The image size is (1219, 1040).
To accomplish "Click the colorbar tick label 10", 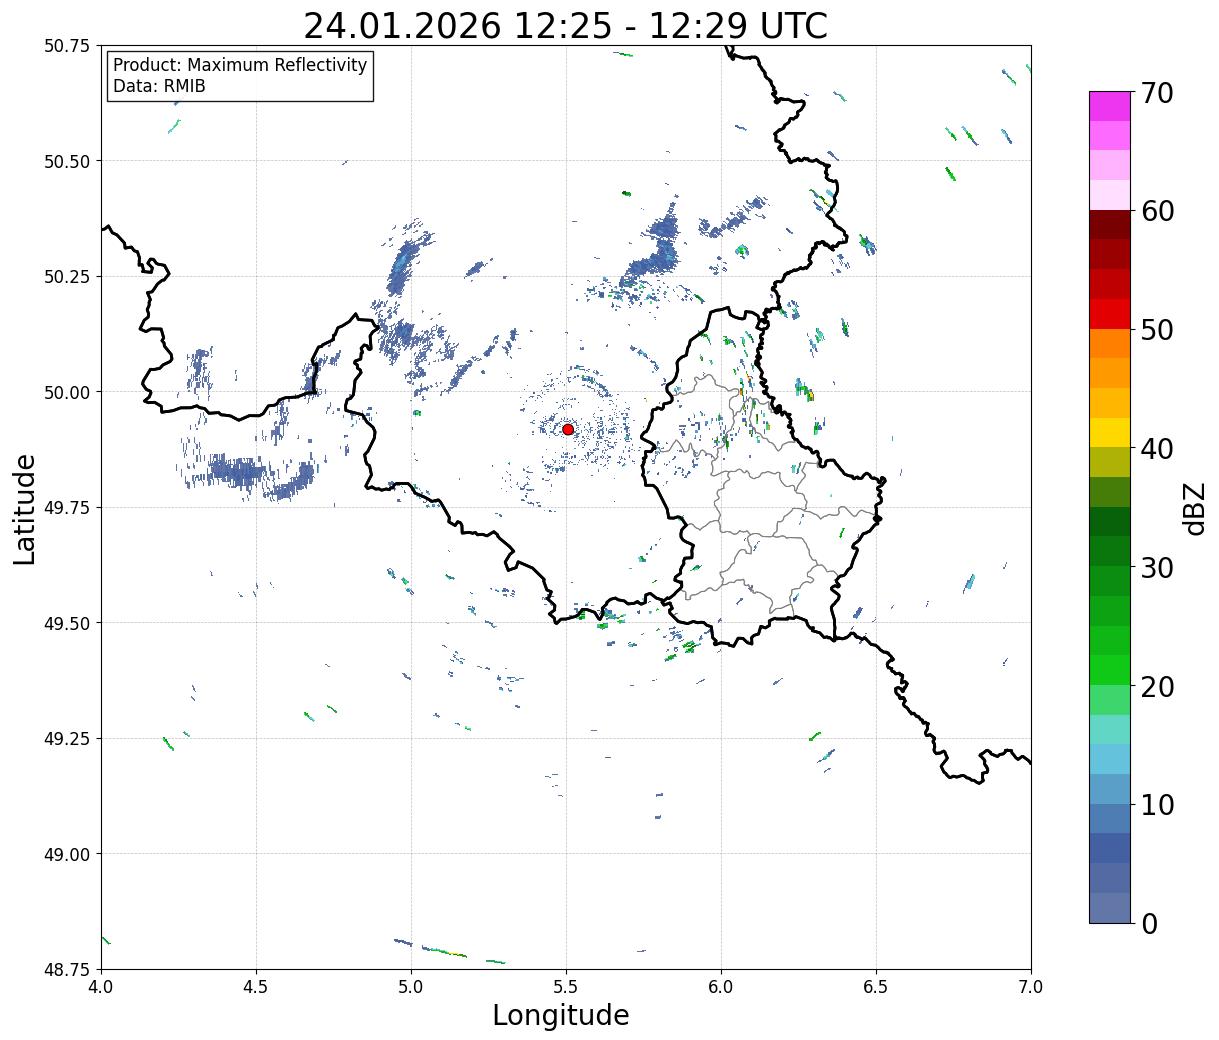I will [x=1156, y=804].
